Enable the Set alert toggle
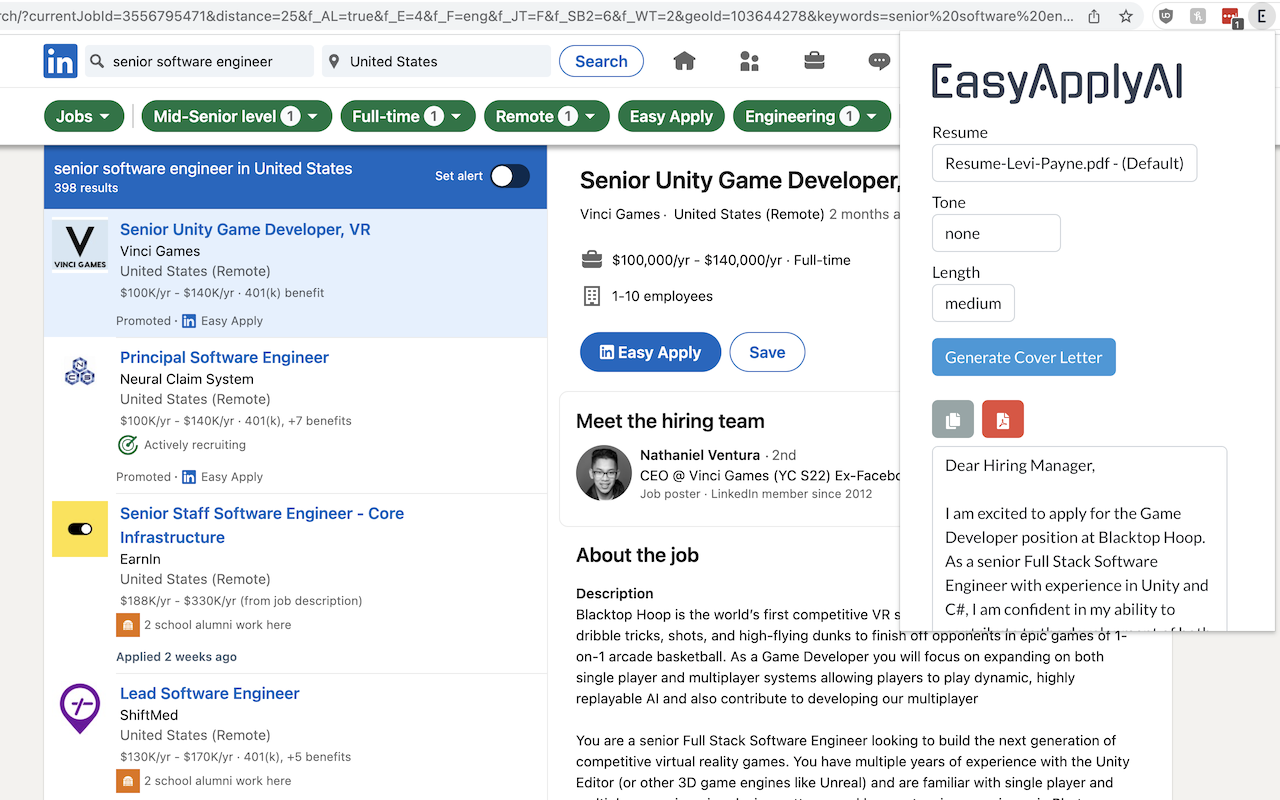The width and height of the screenshot is (1280, 800). [x=508, y=175]
